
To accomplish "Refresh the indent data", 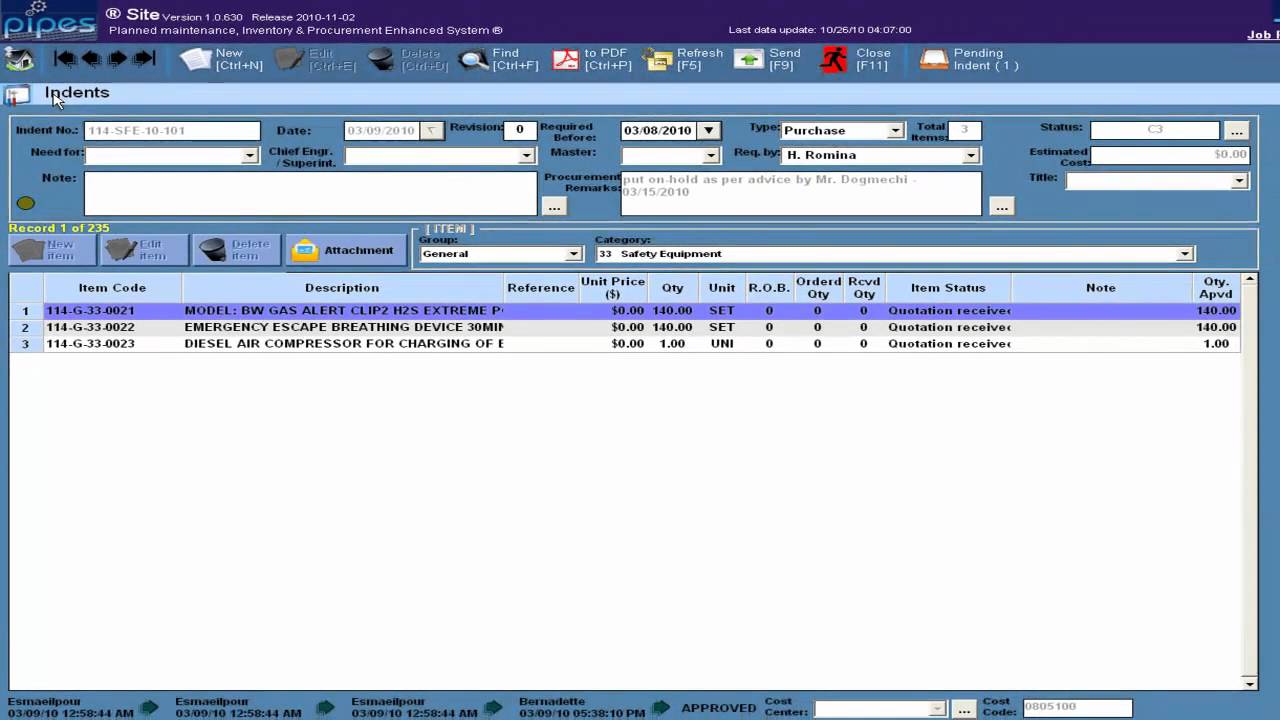I will 684,59.
